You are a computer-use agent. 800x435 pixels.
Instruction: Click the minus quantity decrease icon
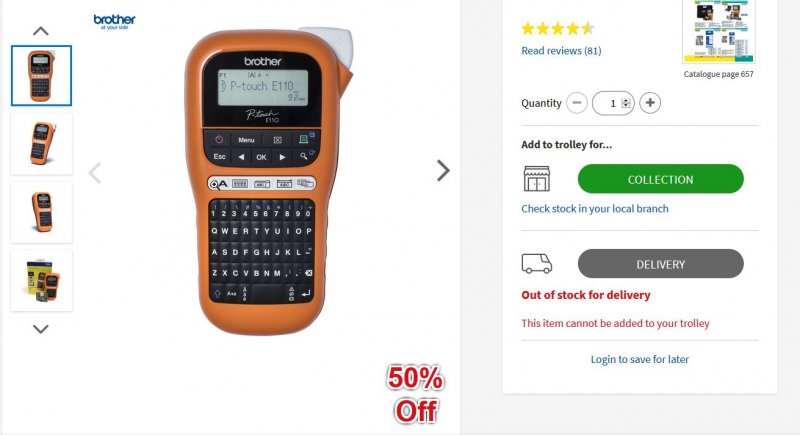[577, 103]
